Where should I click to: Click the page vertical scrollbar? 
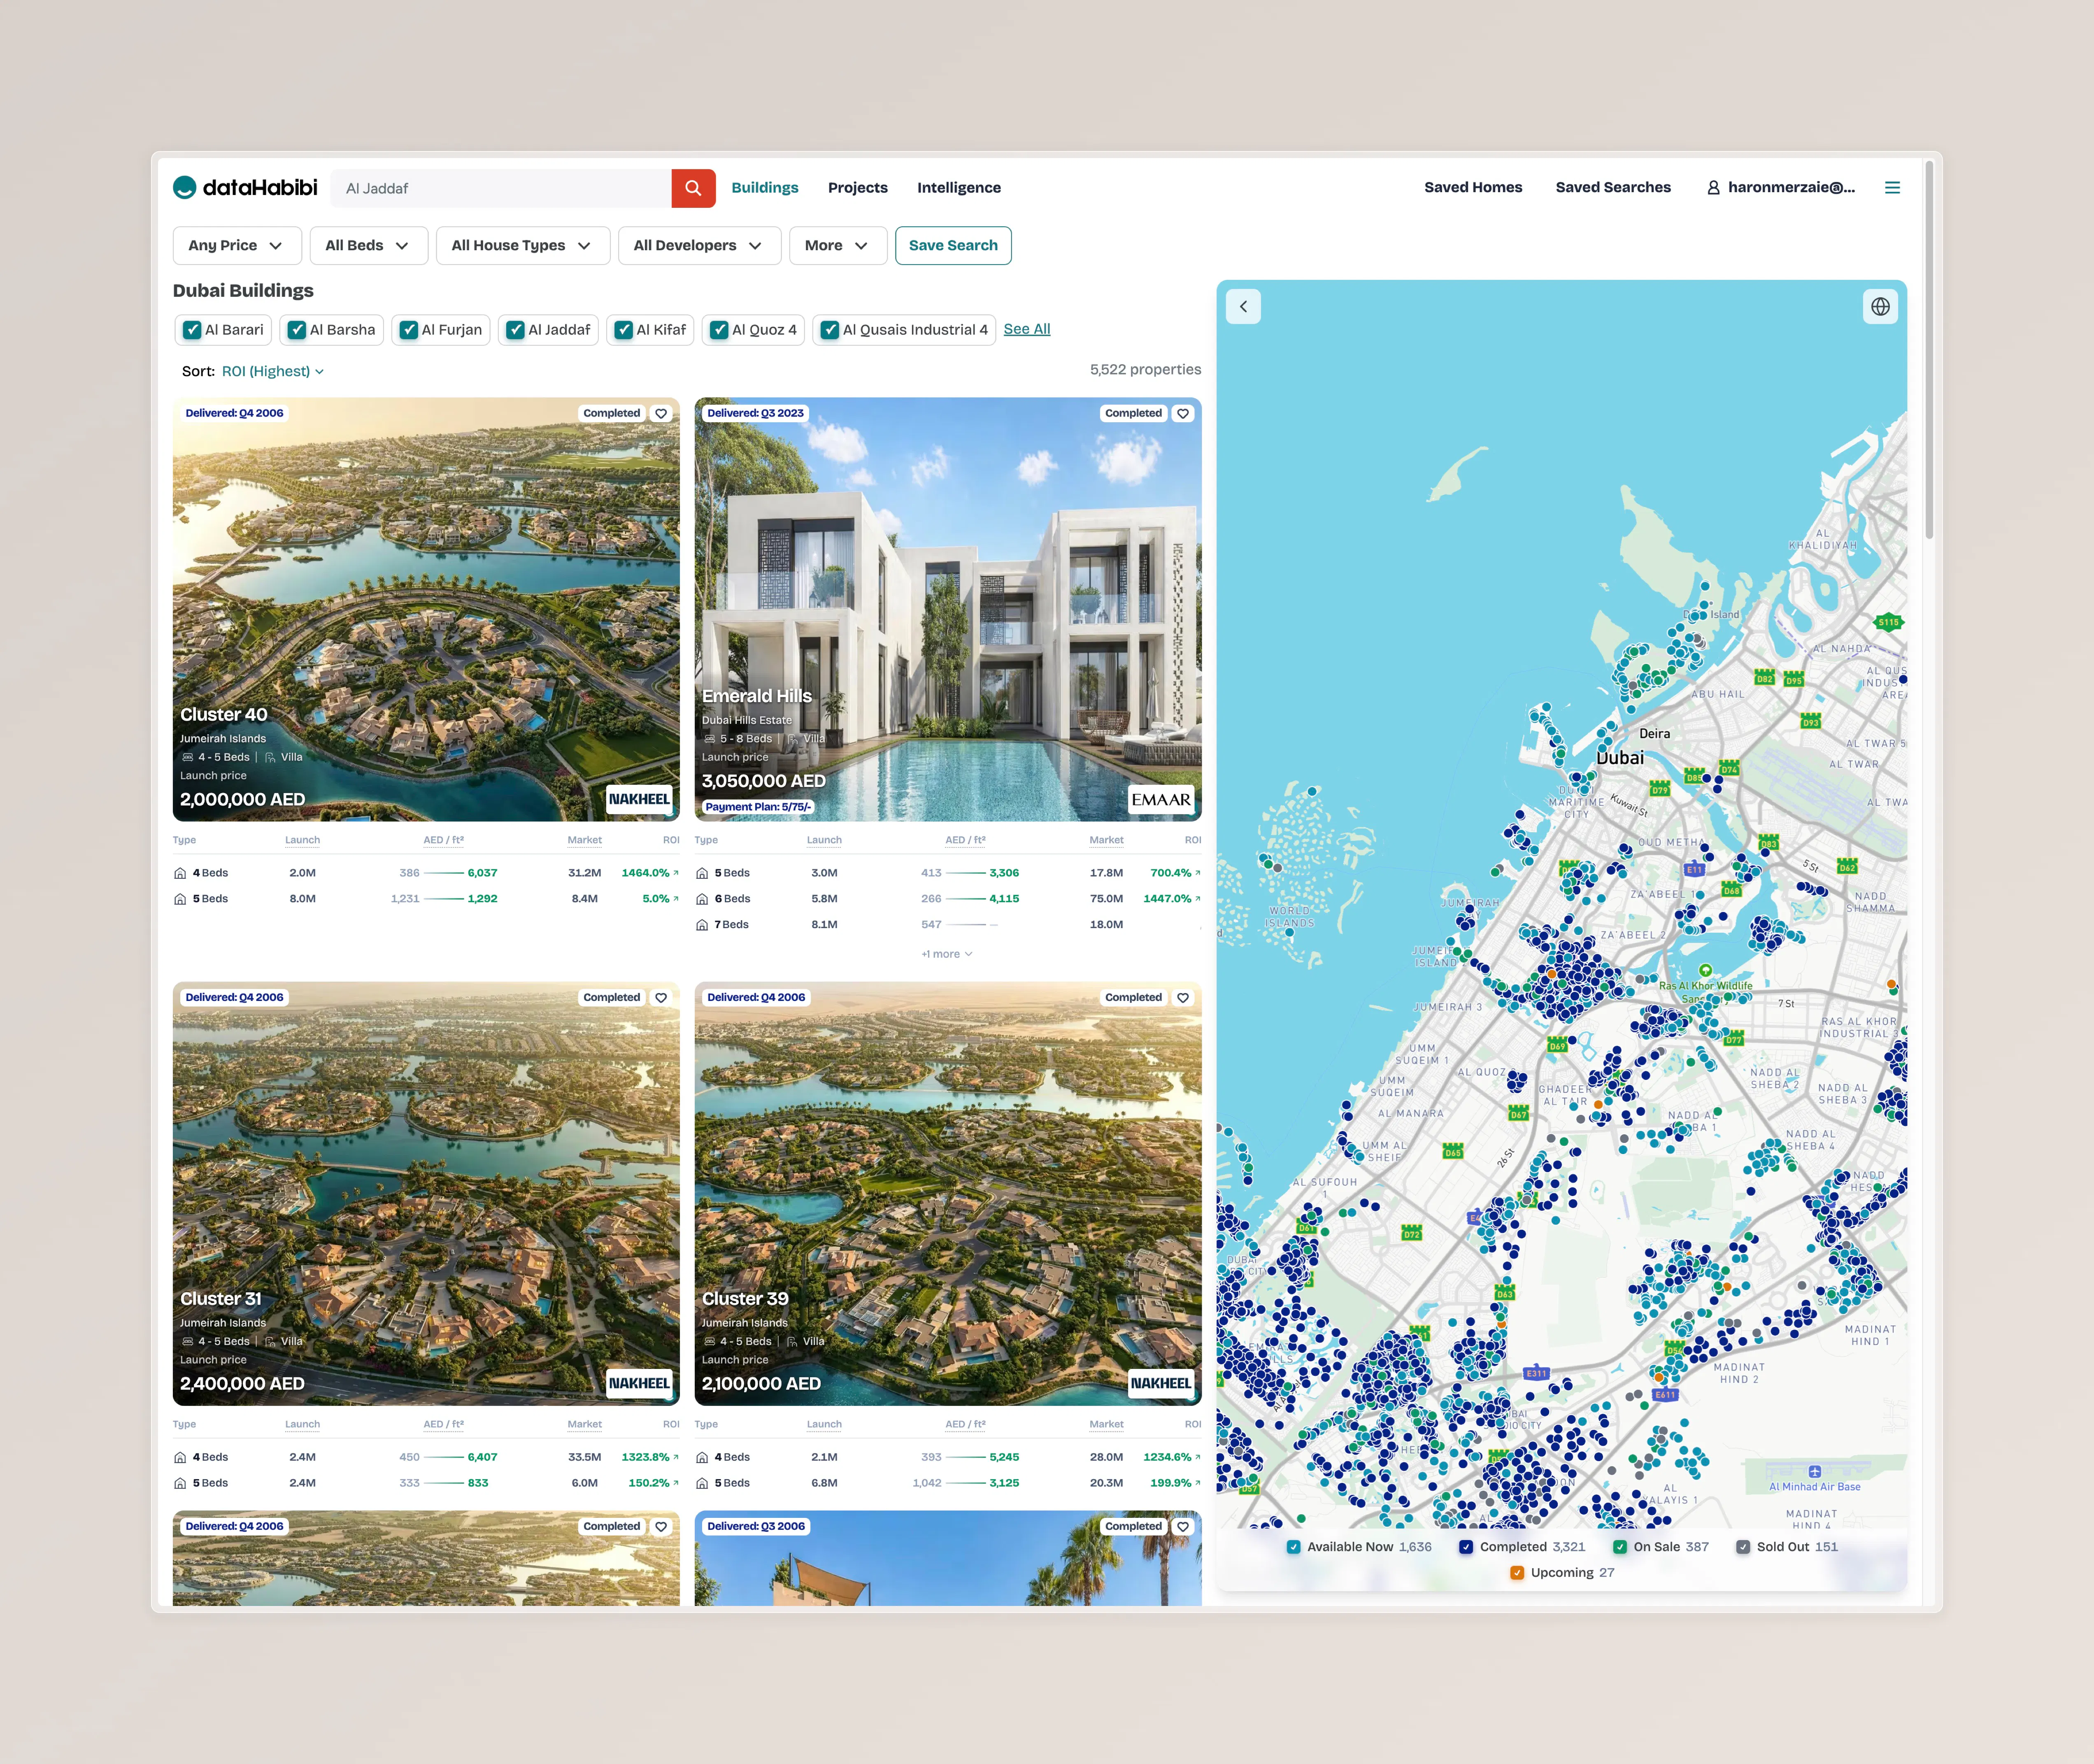click(1929, 350)
